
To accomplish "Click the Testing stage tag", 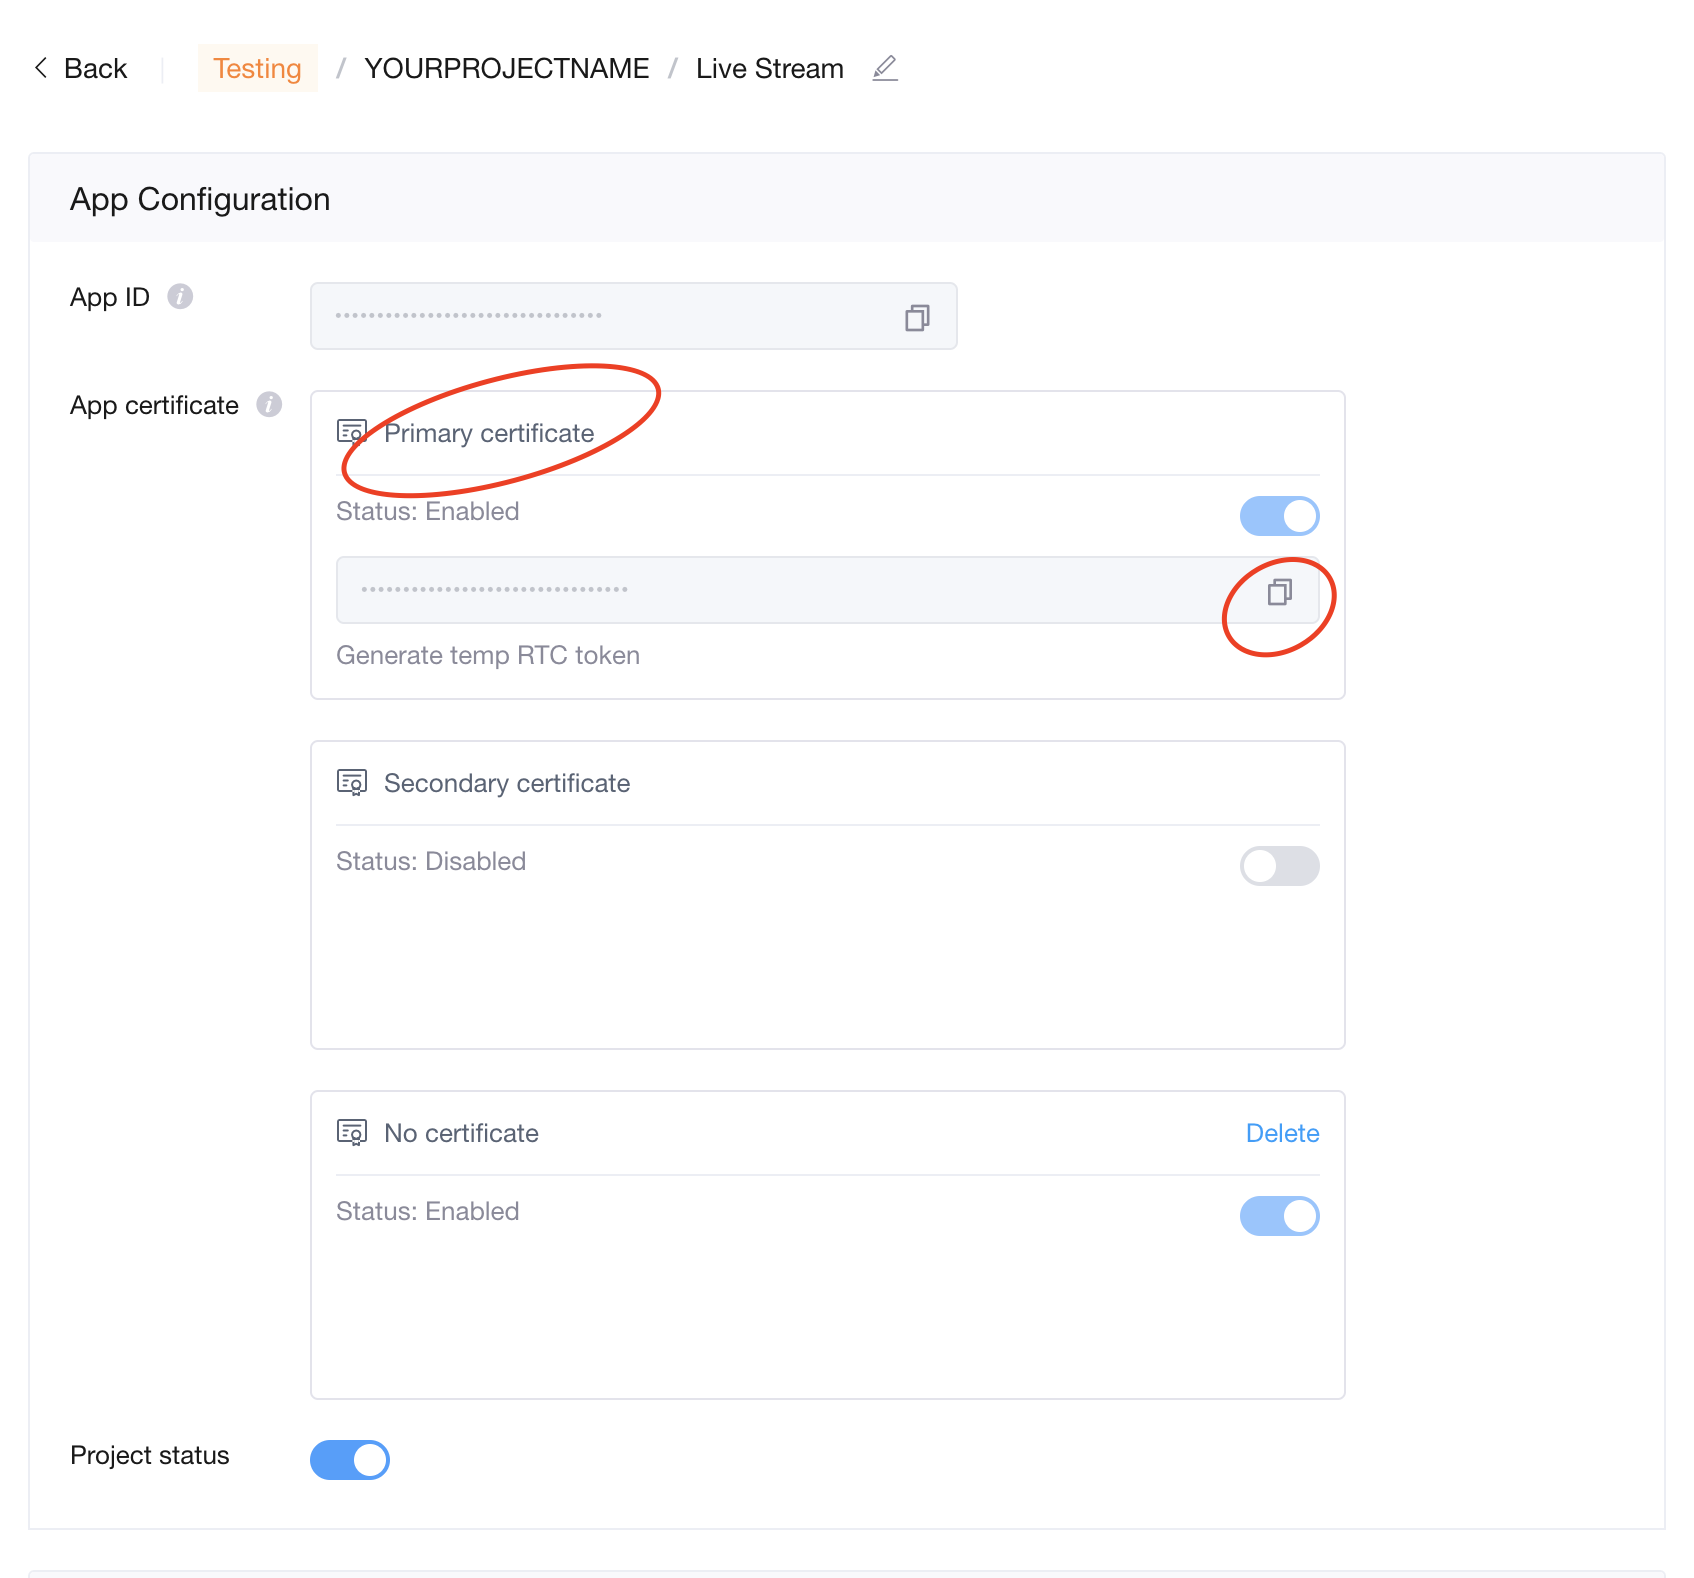I will pyautogui.click(x=257, y=68).
